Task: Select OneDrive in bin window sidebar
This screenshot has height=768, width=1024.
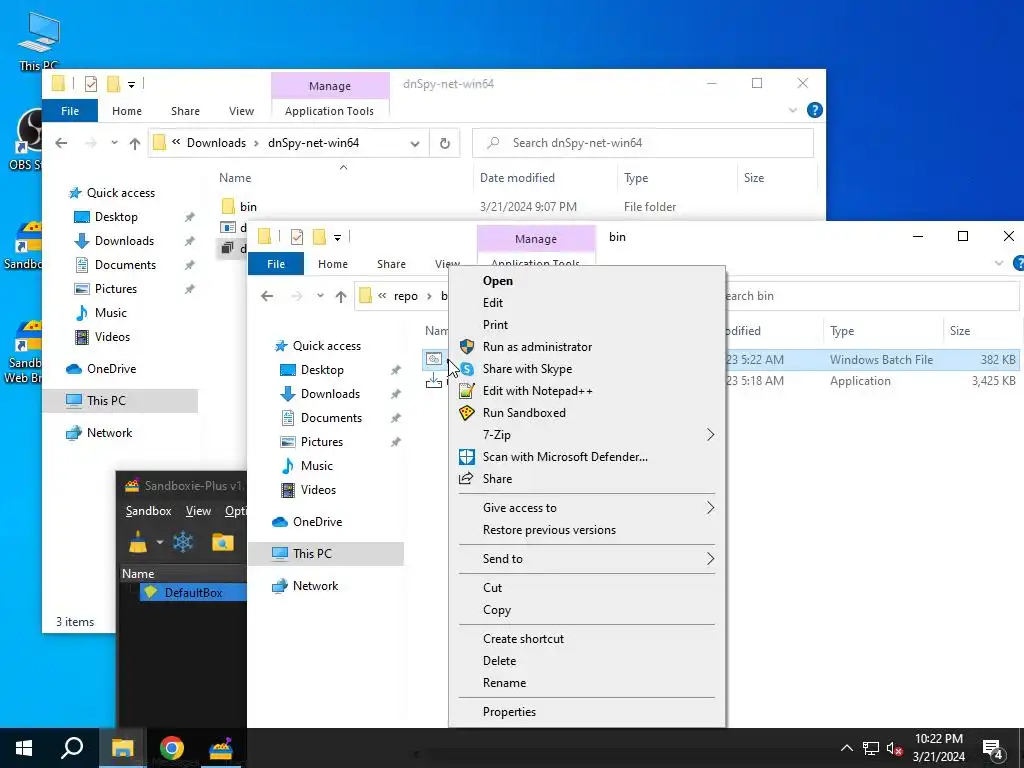Action: tap(317, 522)
